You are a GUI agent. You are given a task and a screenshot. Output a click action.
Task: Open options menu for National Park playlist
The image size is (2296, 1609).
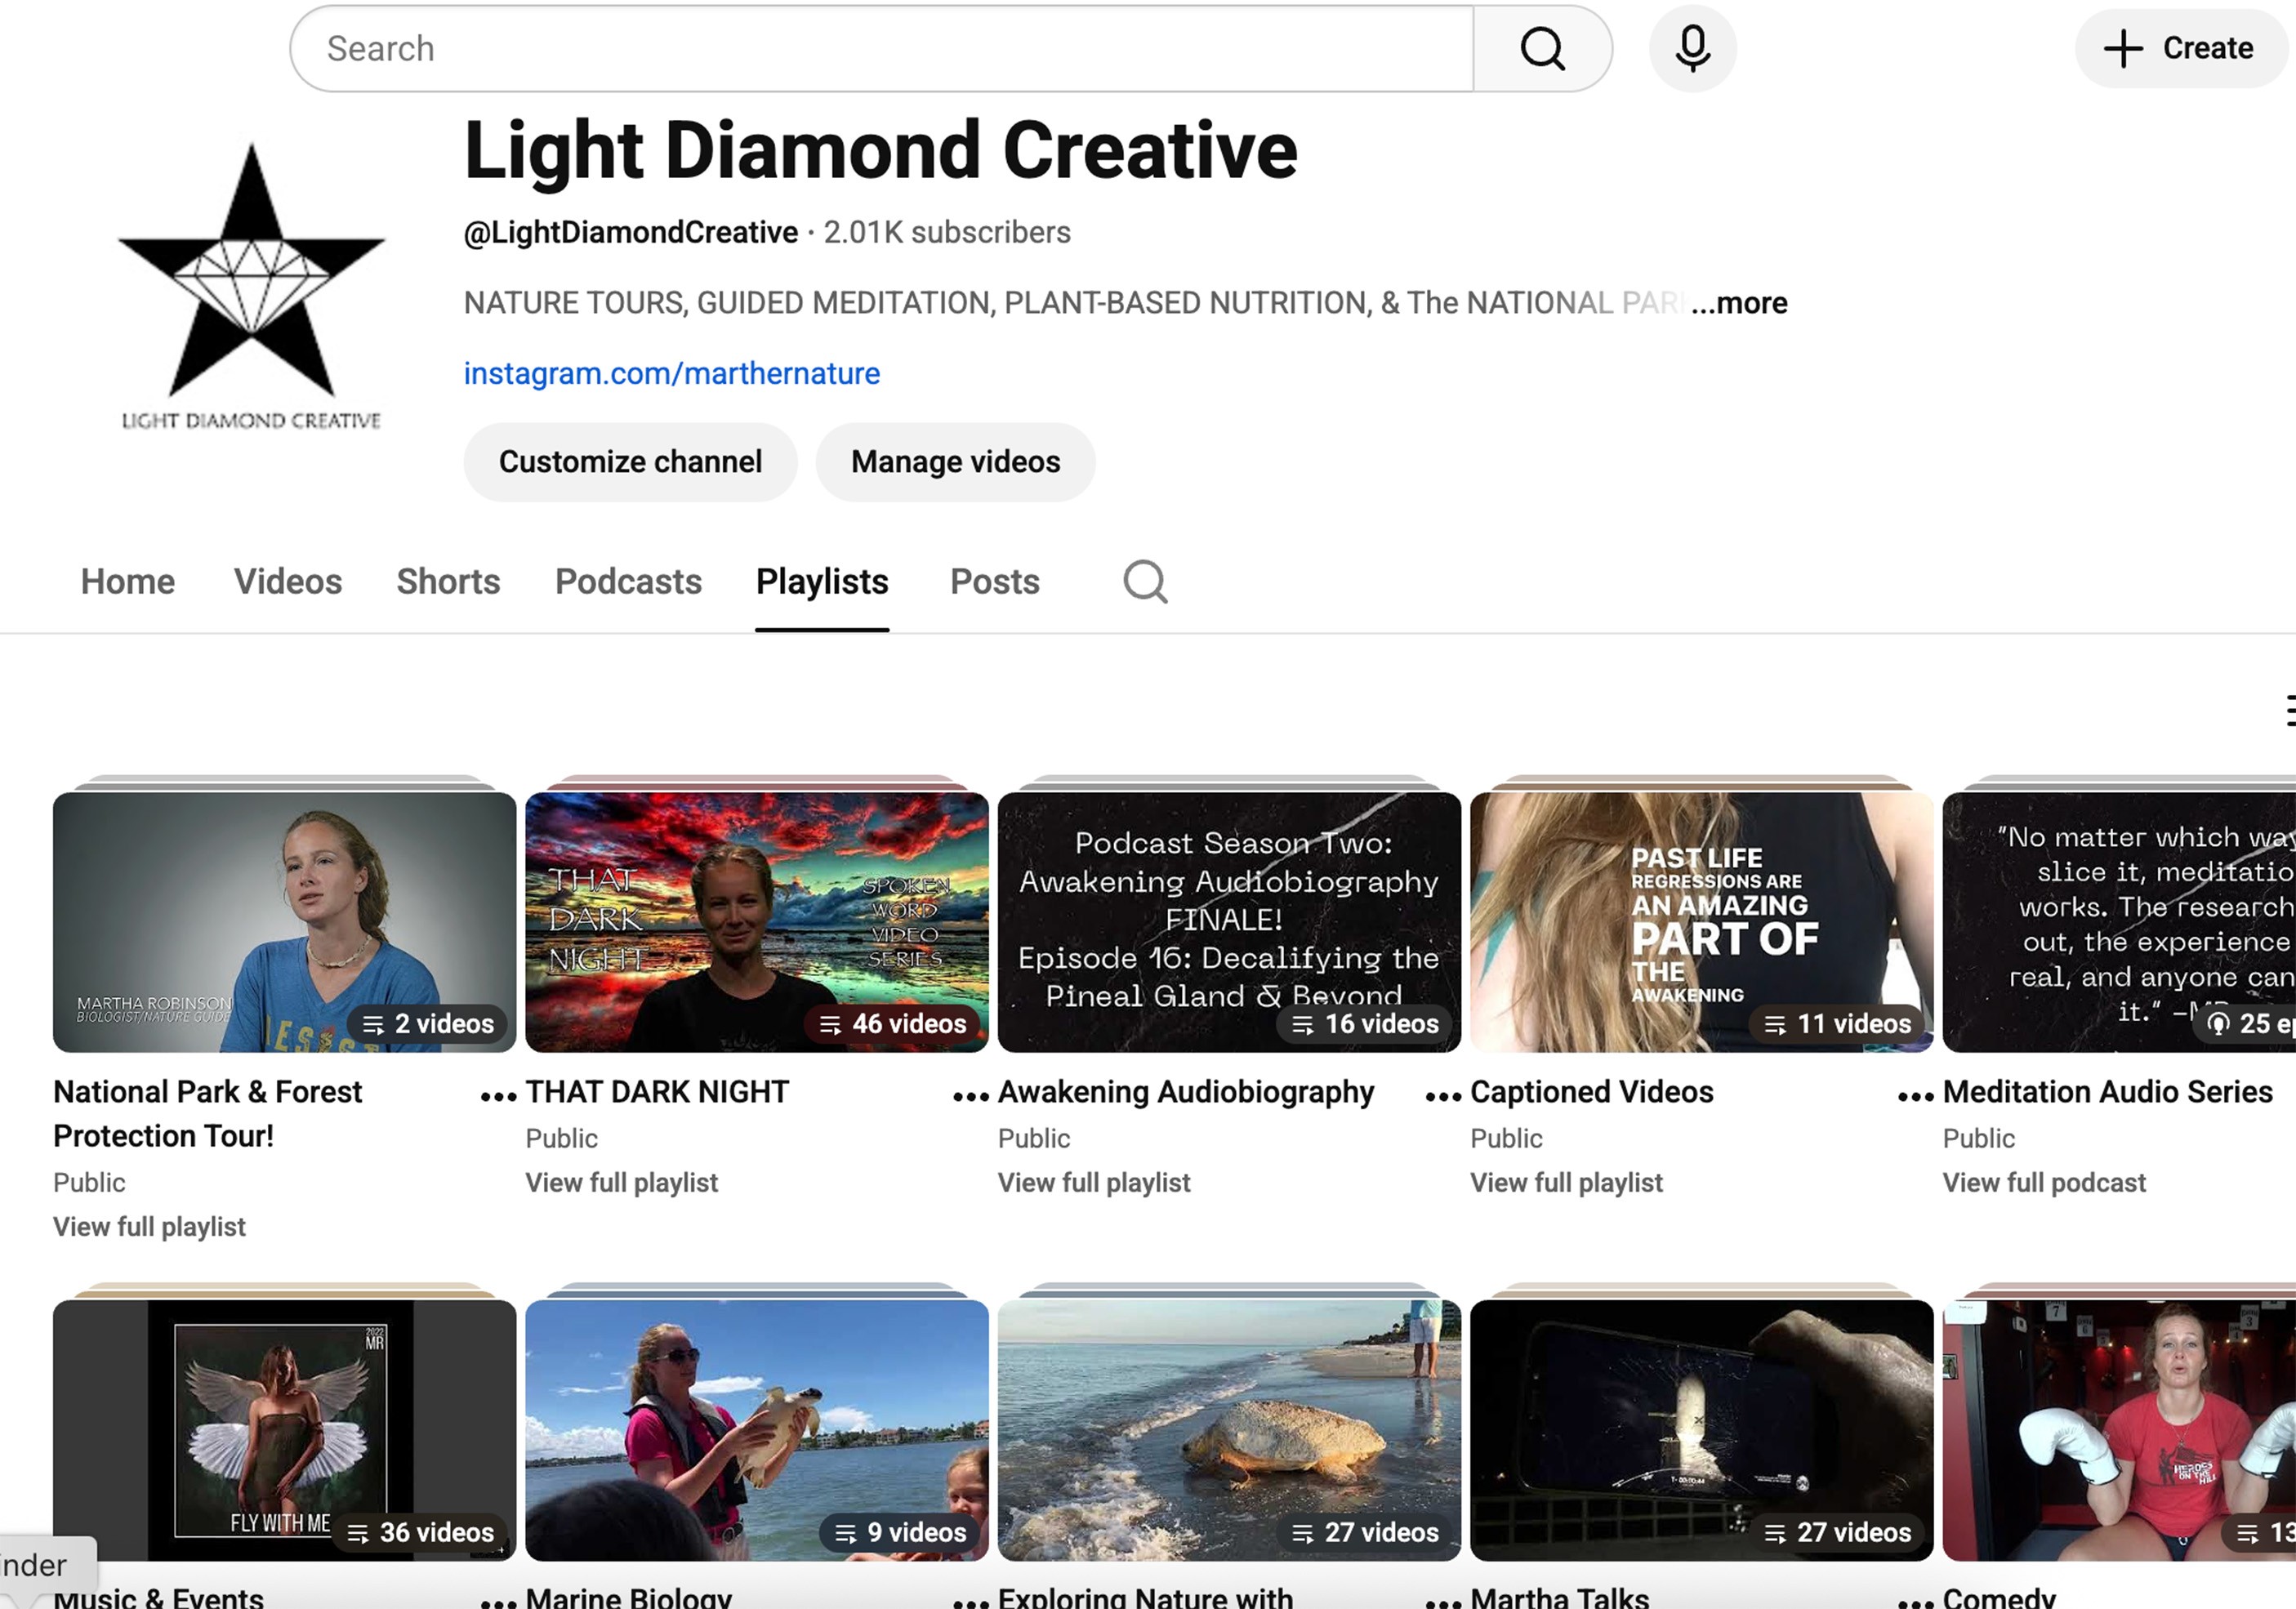click(x=498, y=1096)
